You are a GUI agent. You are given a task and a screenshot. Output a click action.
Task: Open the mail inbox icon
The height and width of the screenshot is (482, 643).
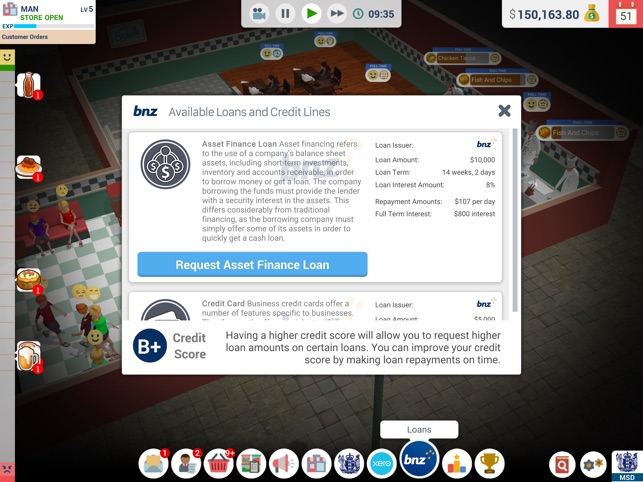point(153,464)
